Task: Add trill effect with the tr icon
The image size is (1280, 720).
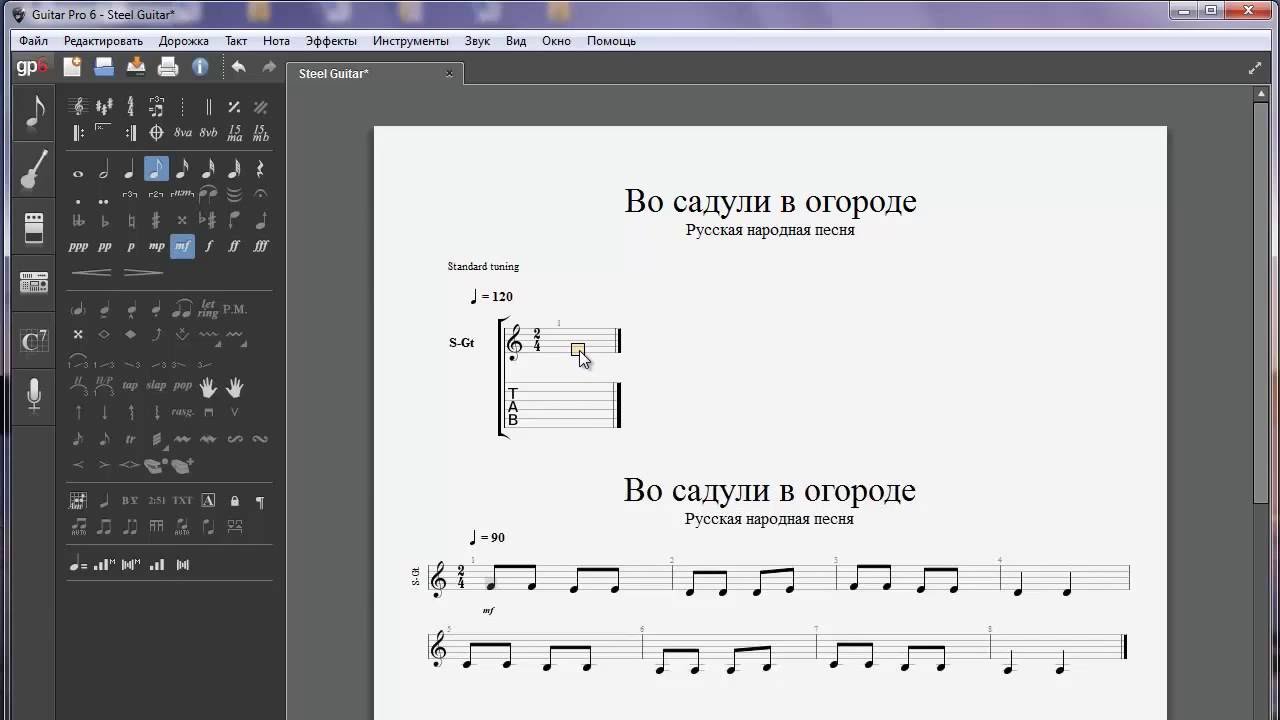Action: pyautogui.click(x=130, y=439)
